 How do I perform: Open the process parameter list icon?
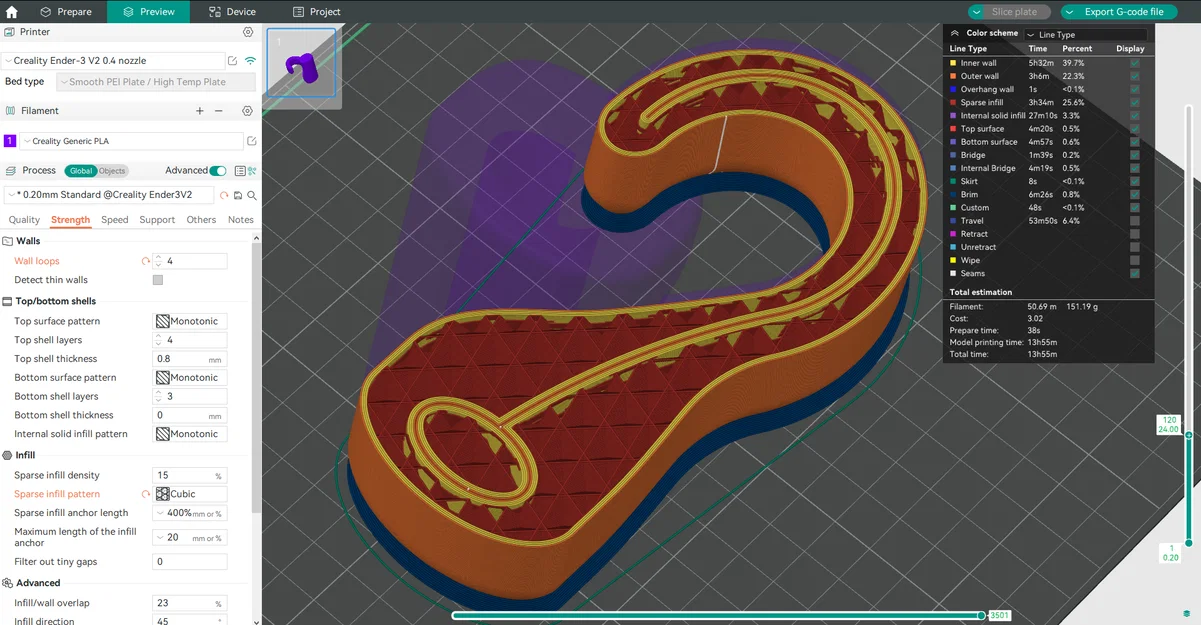pos(240,171)
